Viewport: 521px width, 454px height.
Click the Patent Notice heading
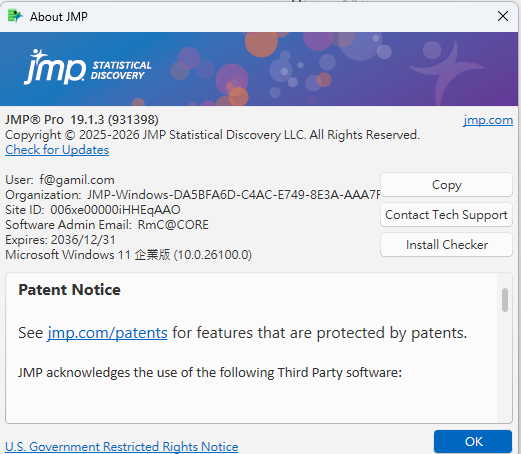click(69, 290)
